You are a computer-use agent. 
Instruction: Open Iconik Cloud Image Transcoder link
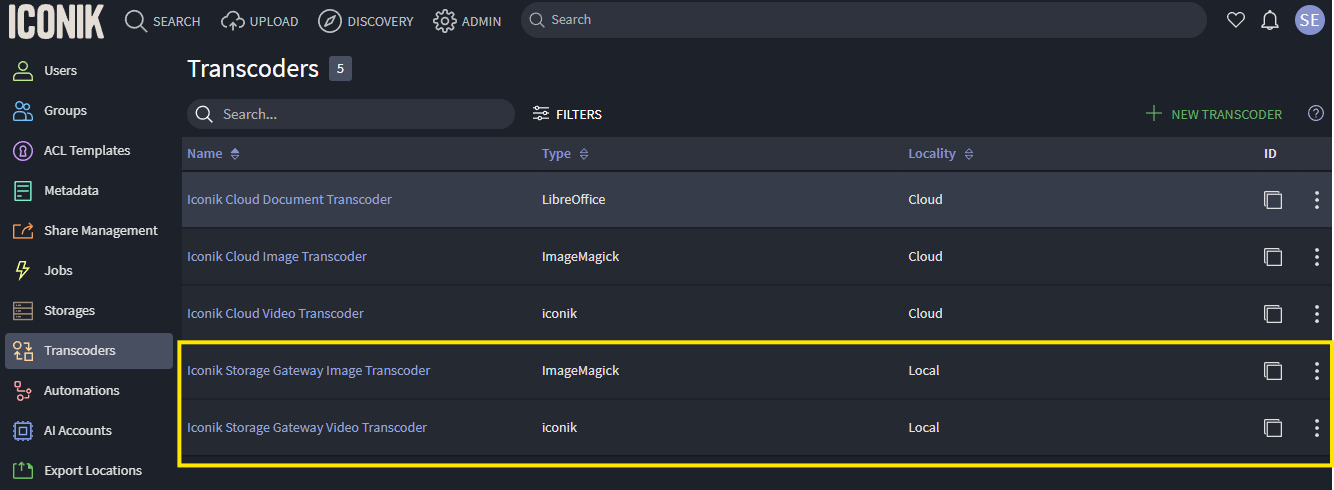pos(277,256)
